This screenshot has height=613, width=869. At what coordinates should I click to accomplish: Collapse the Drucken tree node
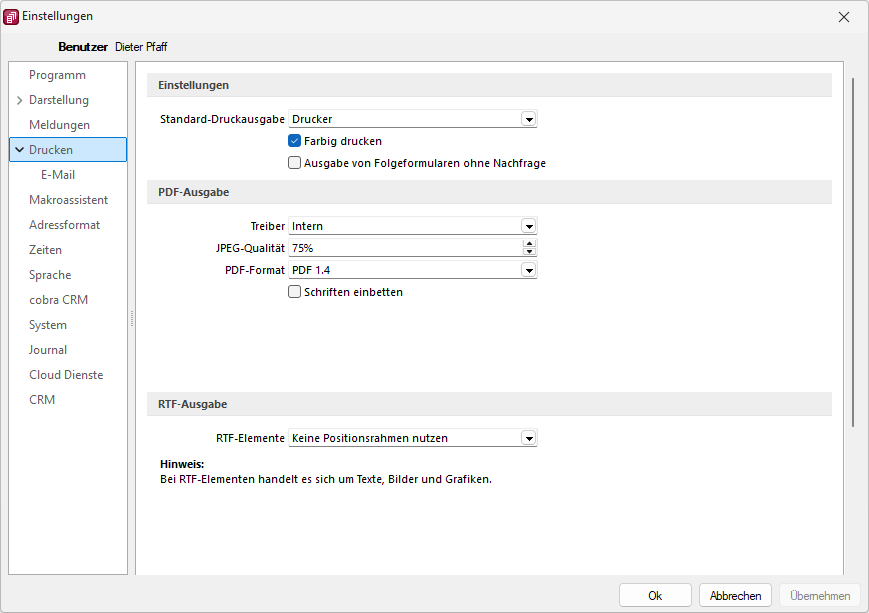click(x=19, y=150)
